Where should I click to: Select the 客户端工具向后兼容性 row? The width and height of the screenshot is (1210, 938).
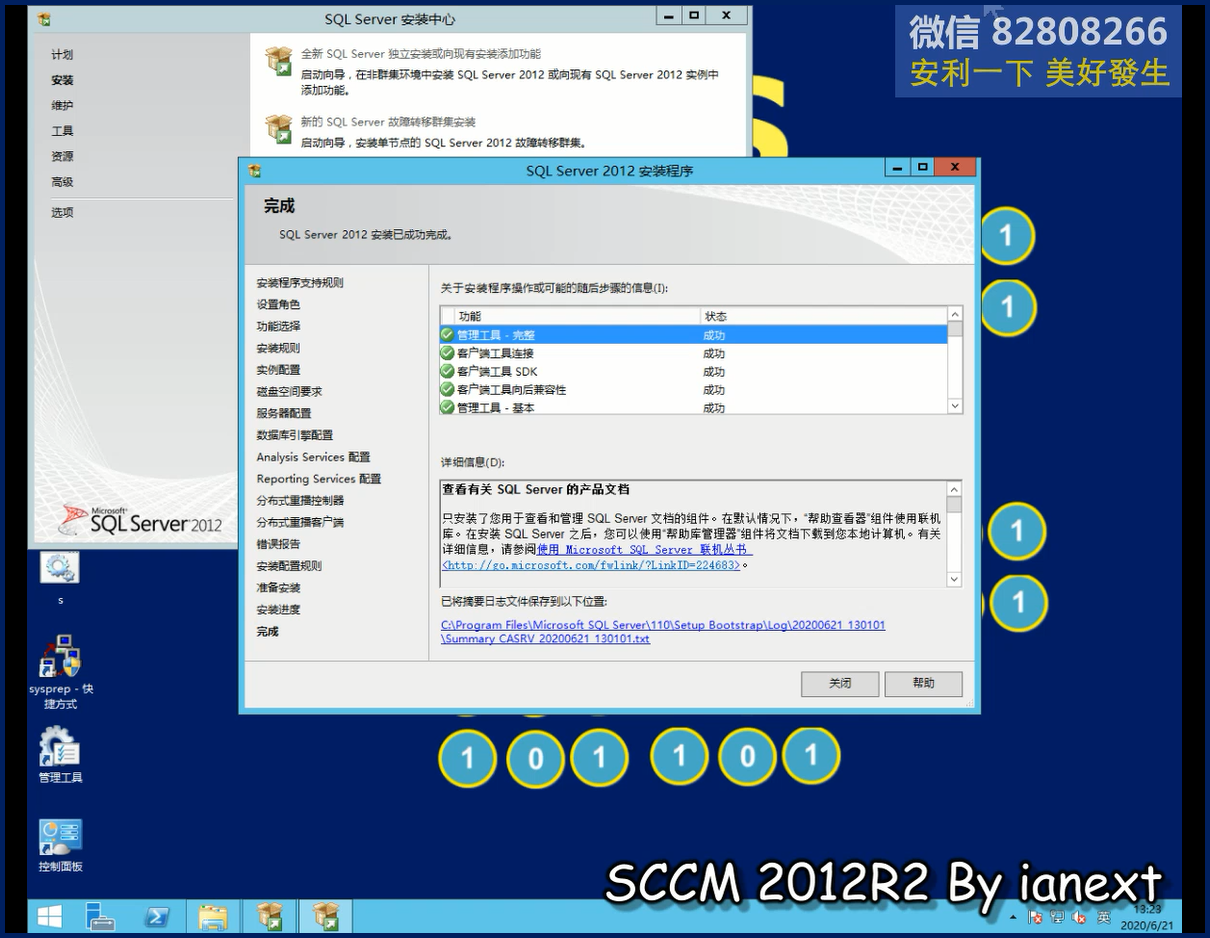(x=693, y=389)
